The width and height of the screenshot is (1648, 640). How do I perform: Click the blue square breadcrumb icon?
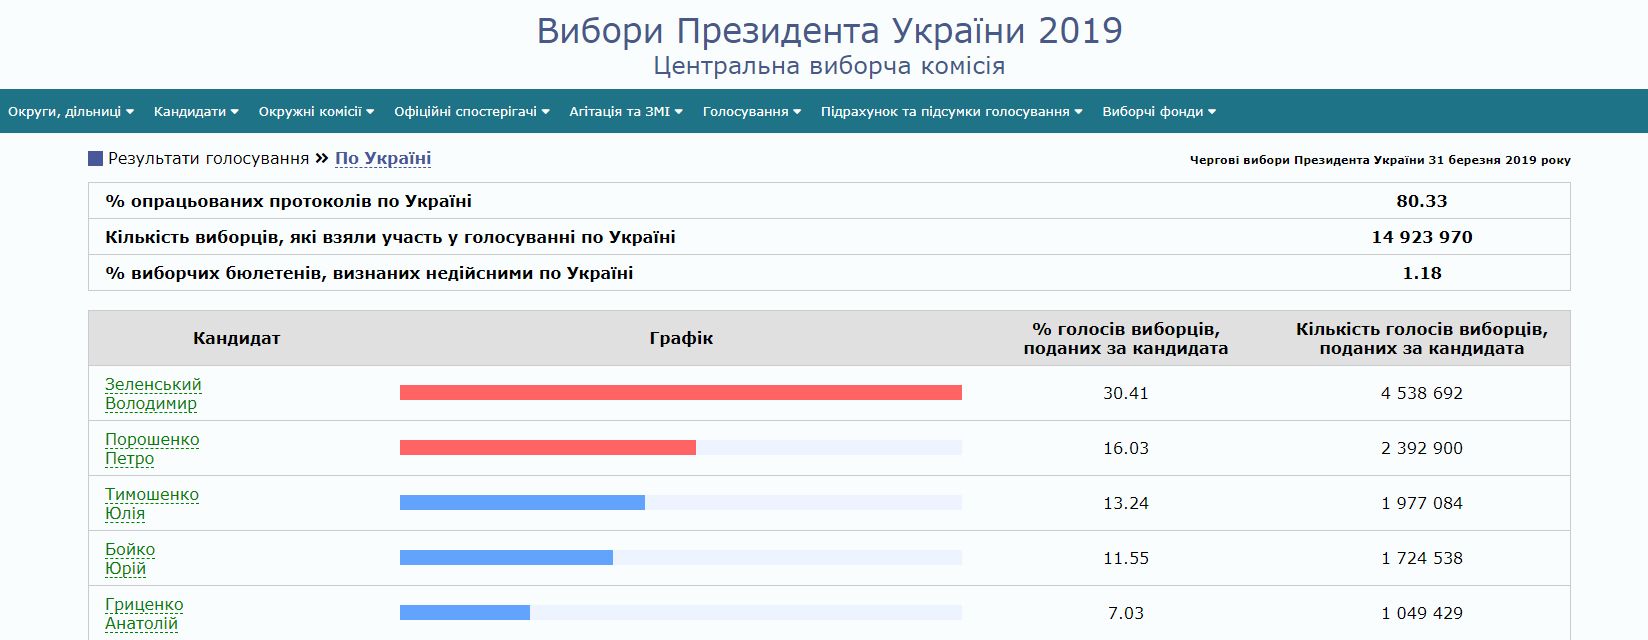[x=96, y=159]
